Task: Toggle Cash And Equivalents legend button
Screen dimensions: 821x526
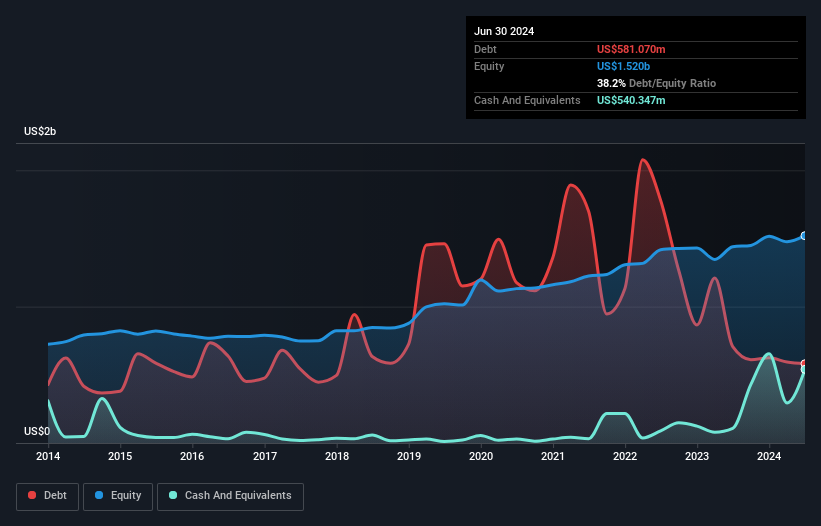Action: [x=230, y=496]
